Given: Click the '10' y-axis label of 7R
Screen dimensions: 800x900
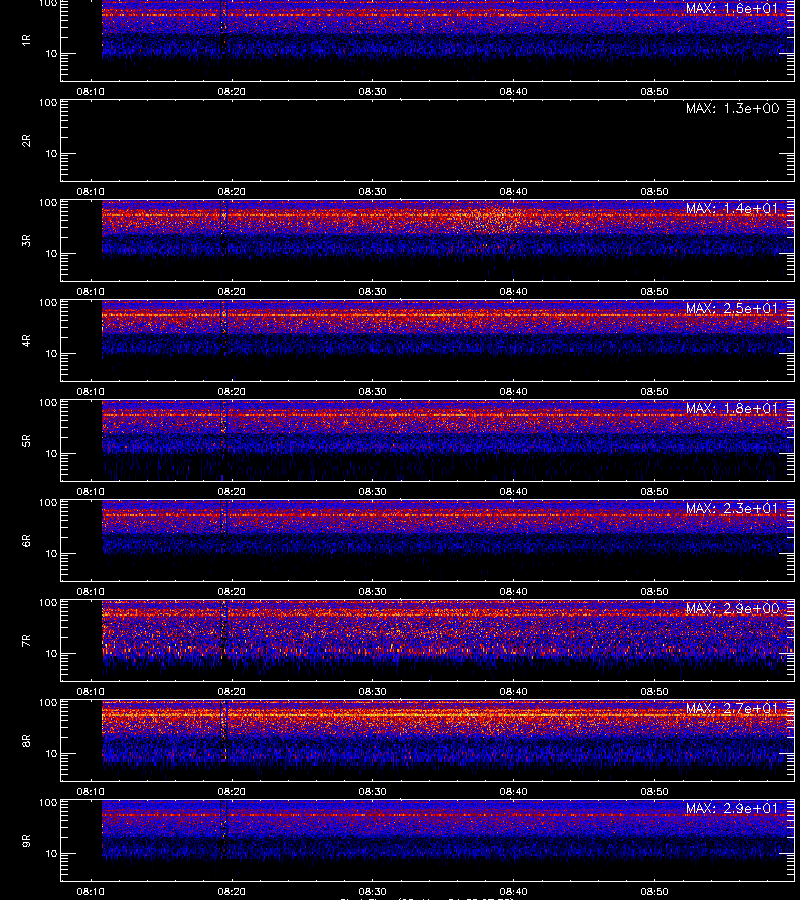Looking at the screenshot, I should coord(51,654).
